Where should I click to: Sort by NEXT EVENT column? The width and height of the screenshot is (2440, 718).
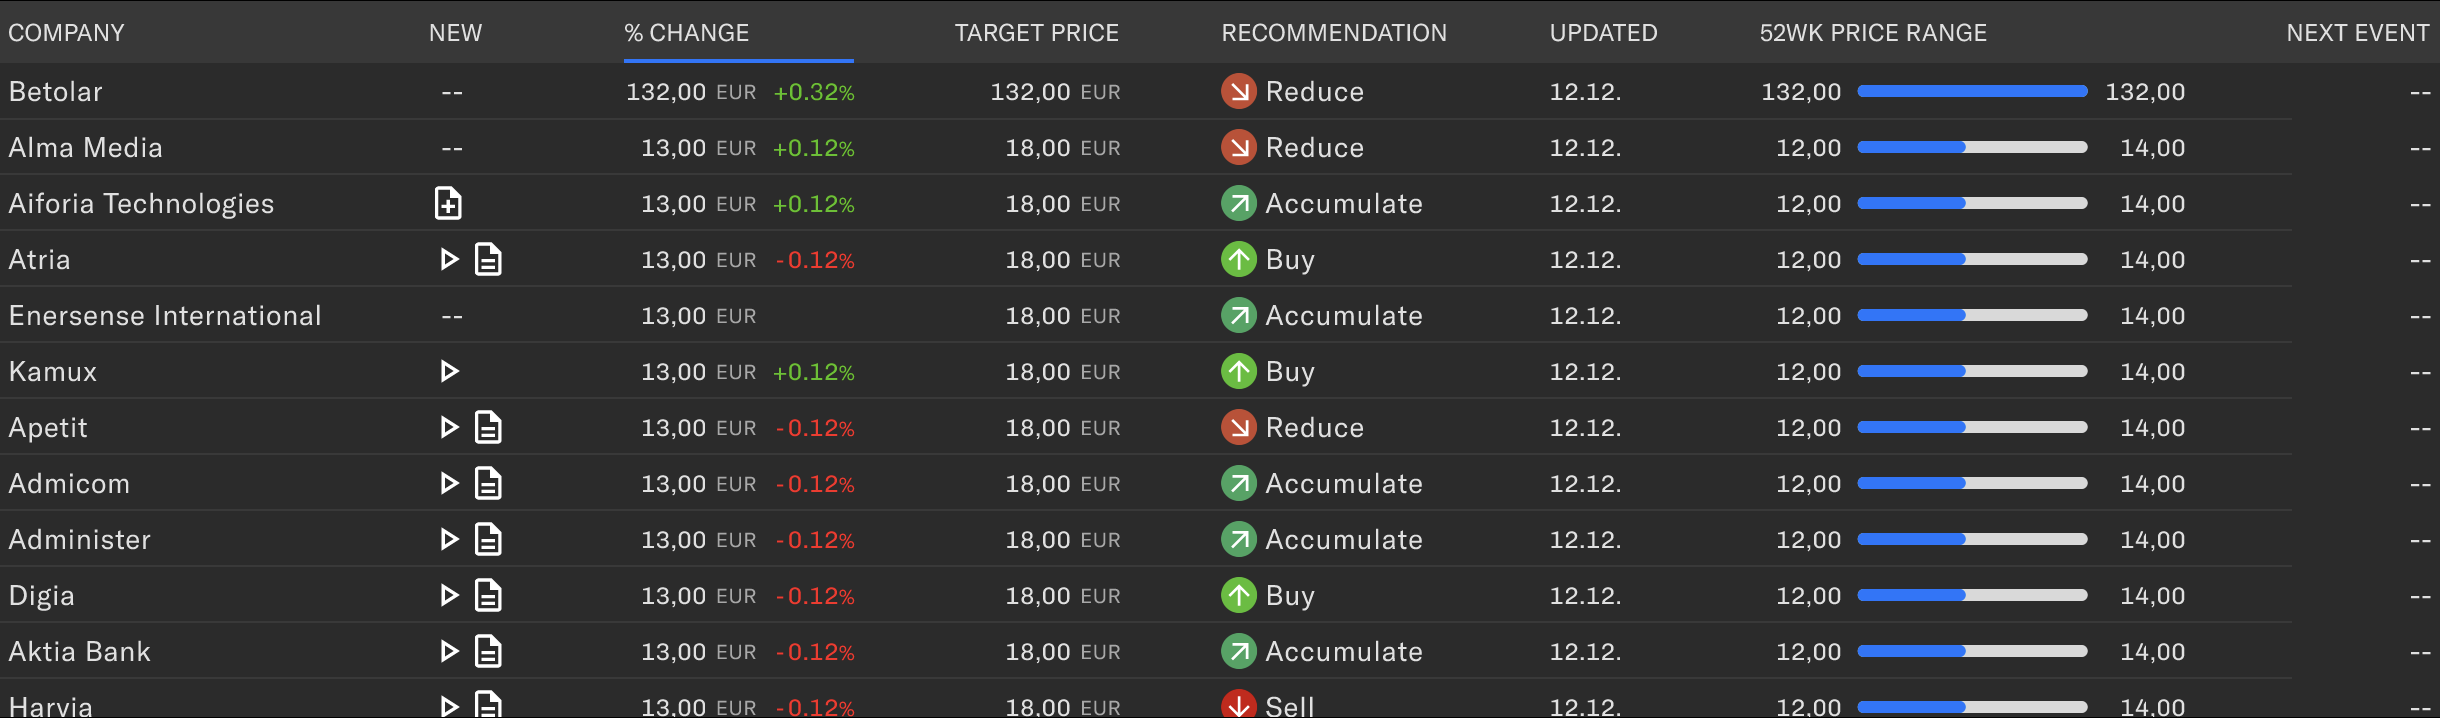[x=2357, y=33]
